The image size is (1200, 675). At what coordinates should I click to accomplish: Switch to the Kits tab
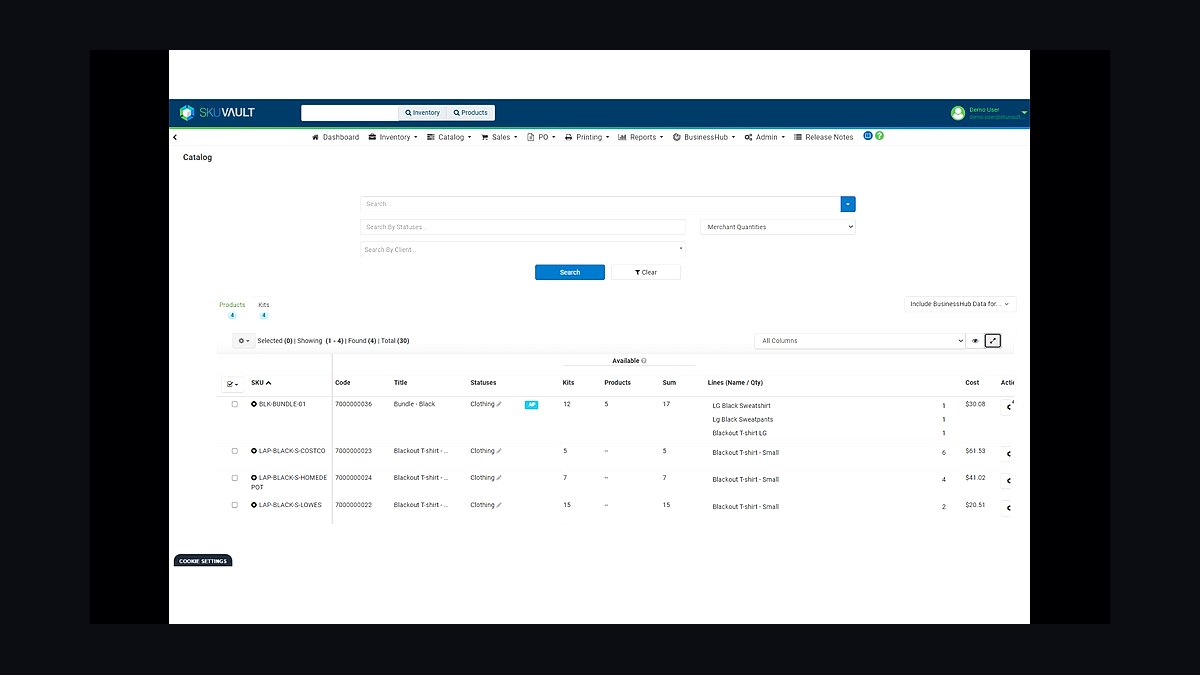click(x=264, y=309)
